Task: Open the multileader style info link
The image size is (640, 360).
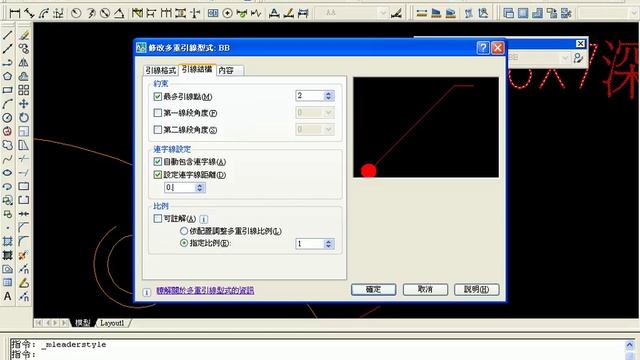Action: click(205, 291)
